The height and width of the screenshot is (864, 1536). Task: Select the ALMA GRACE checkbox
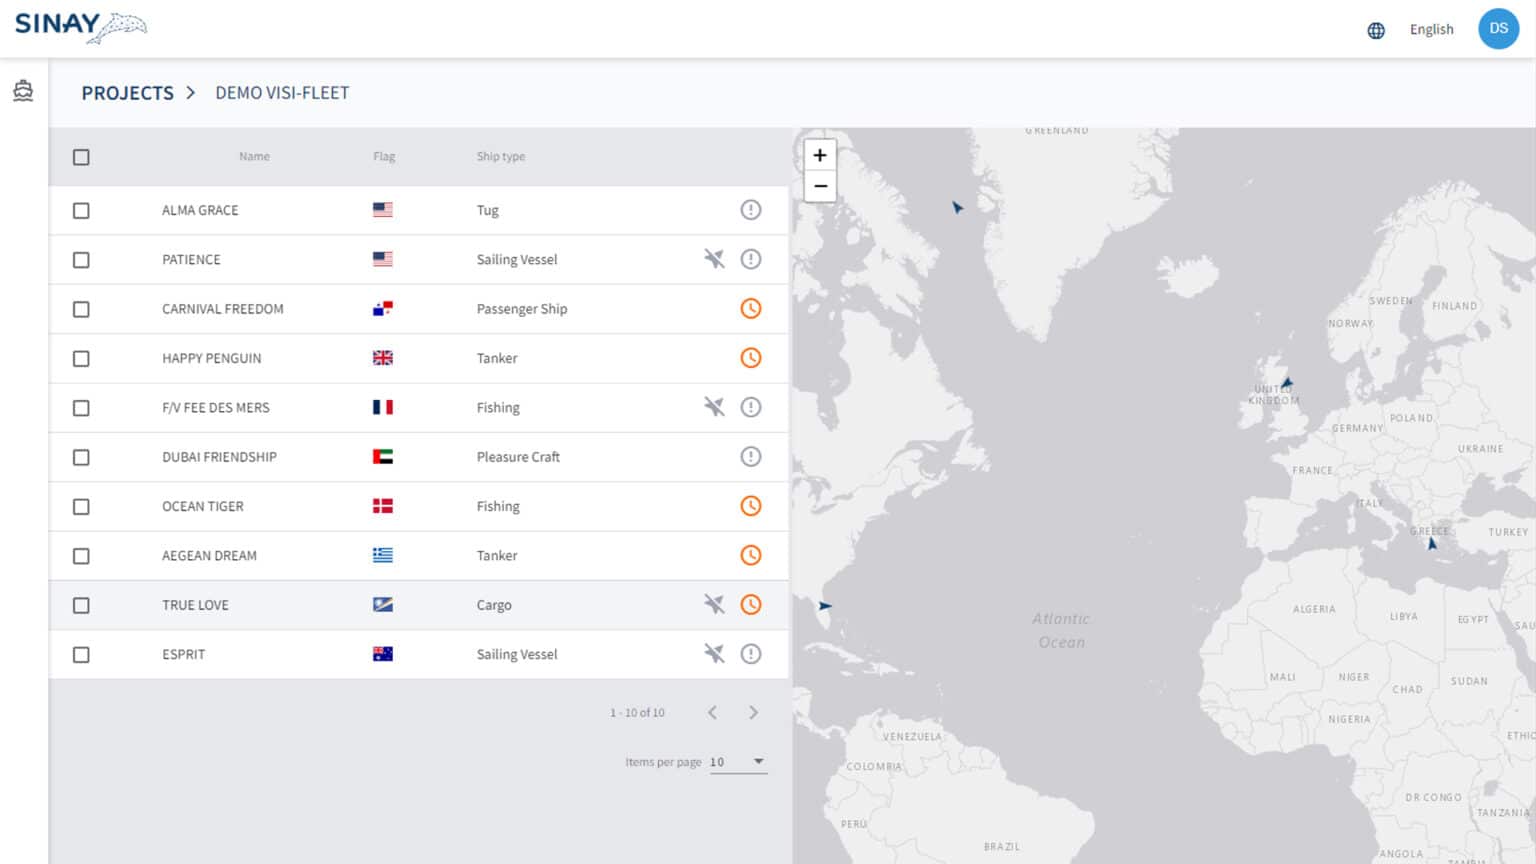81,210
